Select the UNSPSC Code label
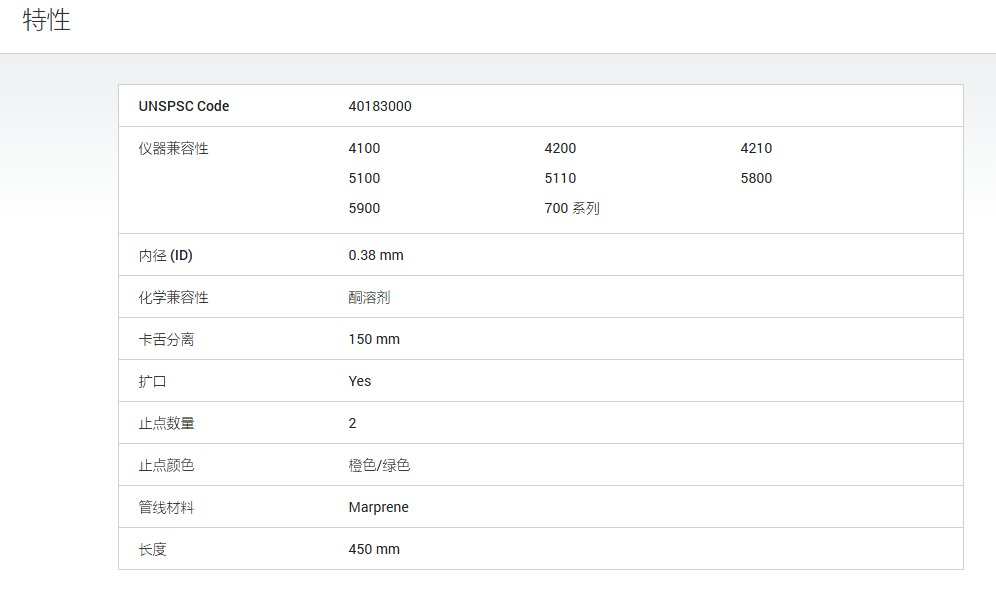The width and height of the screenshot is (996, 606). pyautogui.click(x=184, y=106)
